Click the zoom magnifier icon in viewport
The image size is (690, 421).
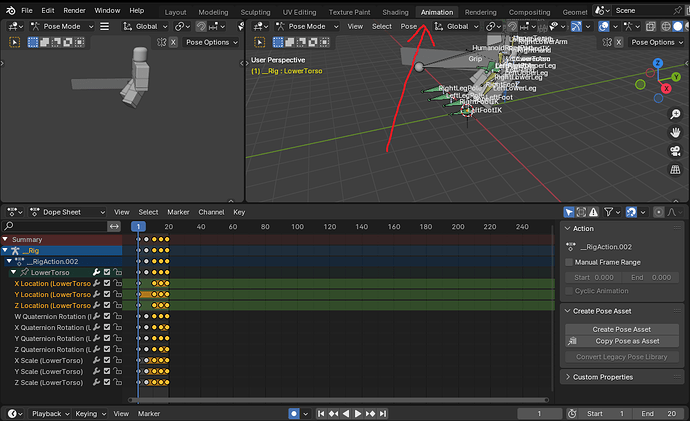pos(675,114)
